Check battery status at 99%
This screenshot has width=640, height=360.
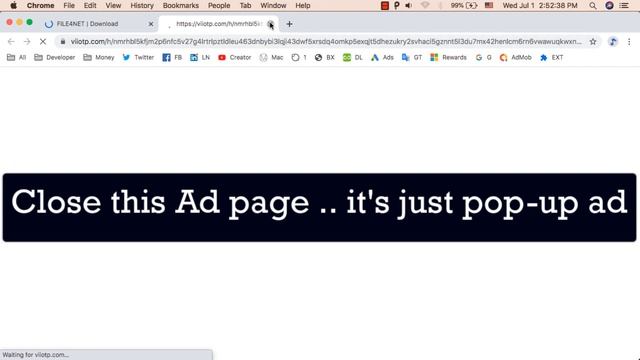pyautogui.click(x=464, y=6)
